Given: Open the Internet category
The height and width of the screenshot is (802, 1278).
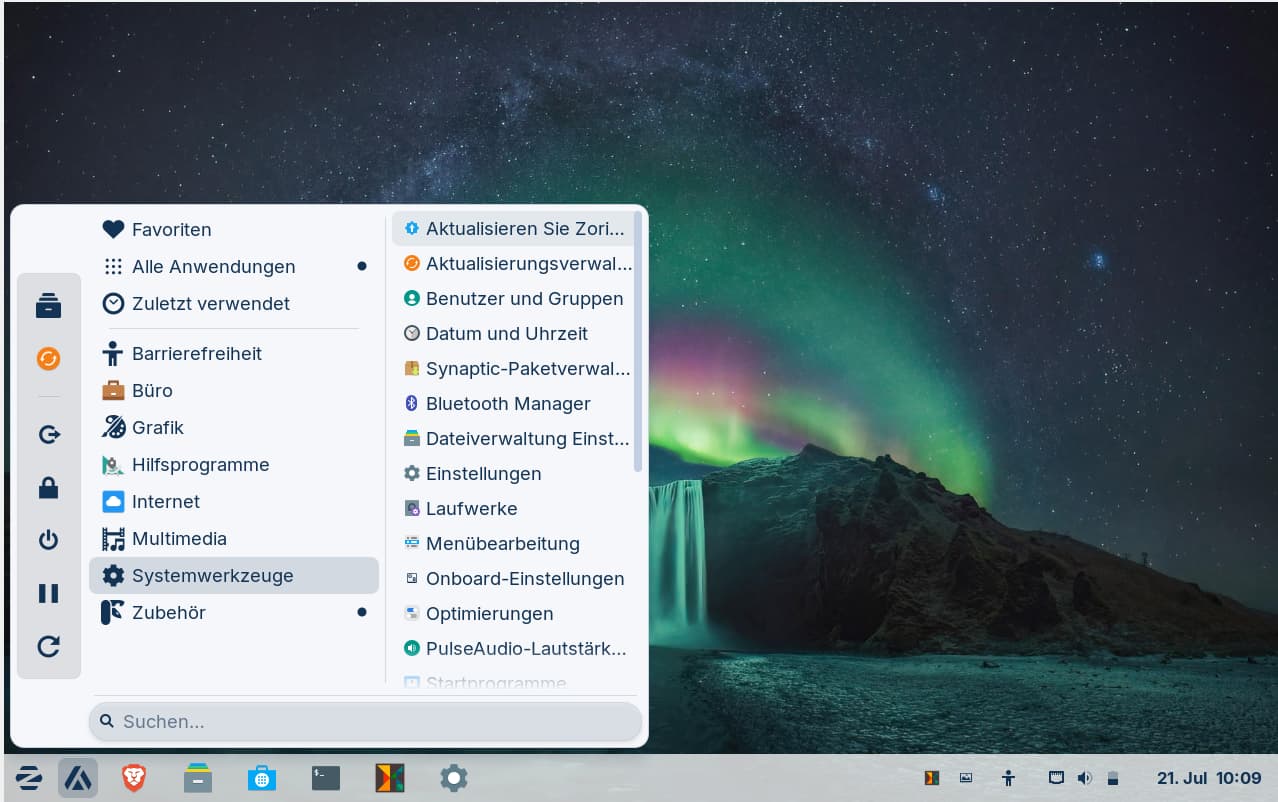Looking at the screenshot, I should 165,501.
